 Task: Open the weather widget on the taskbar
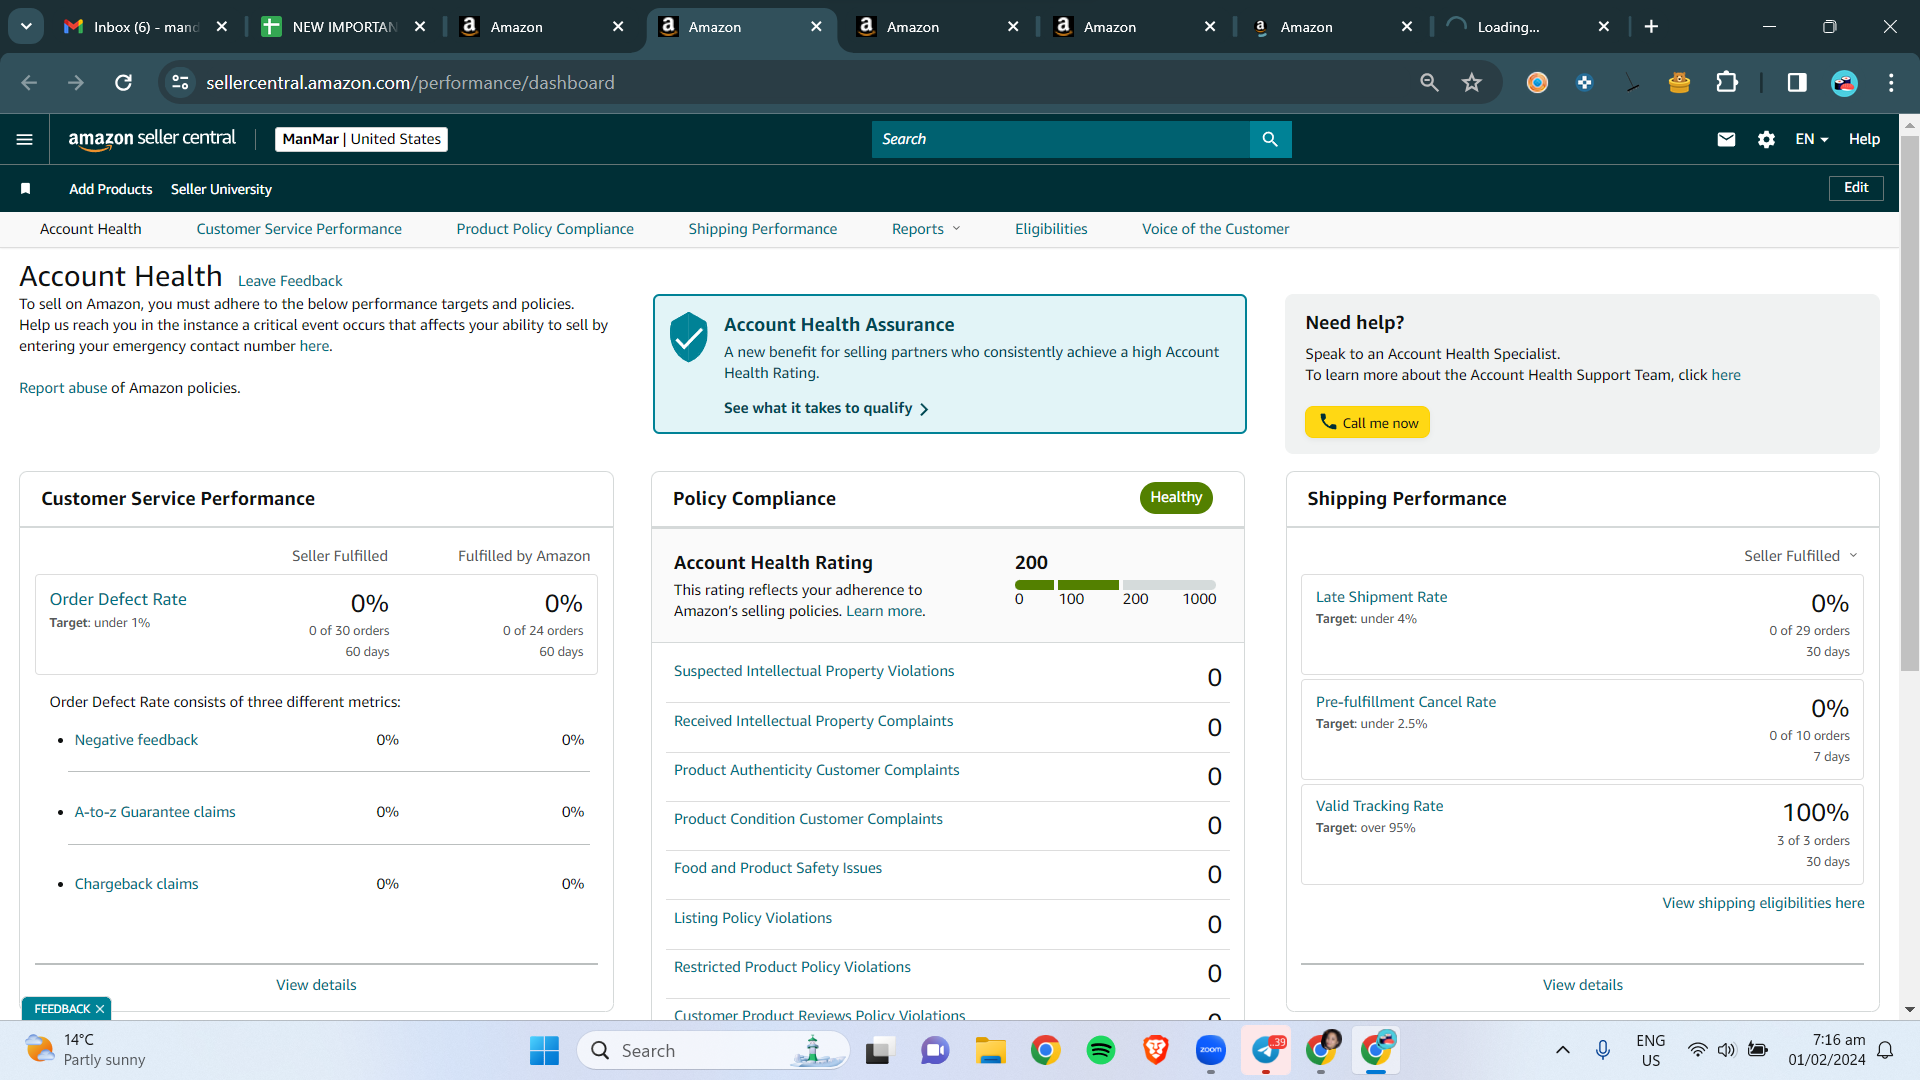pos(85,1050)
